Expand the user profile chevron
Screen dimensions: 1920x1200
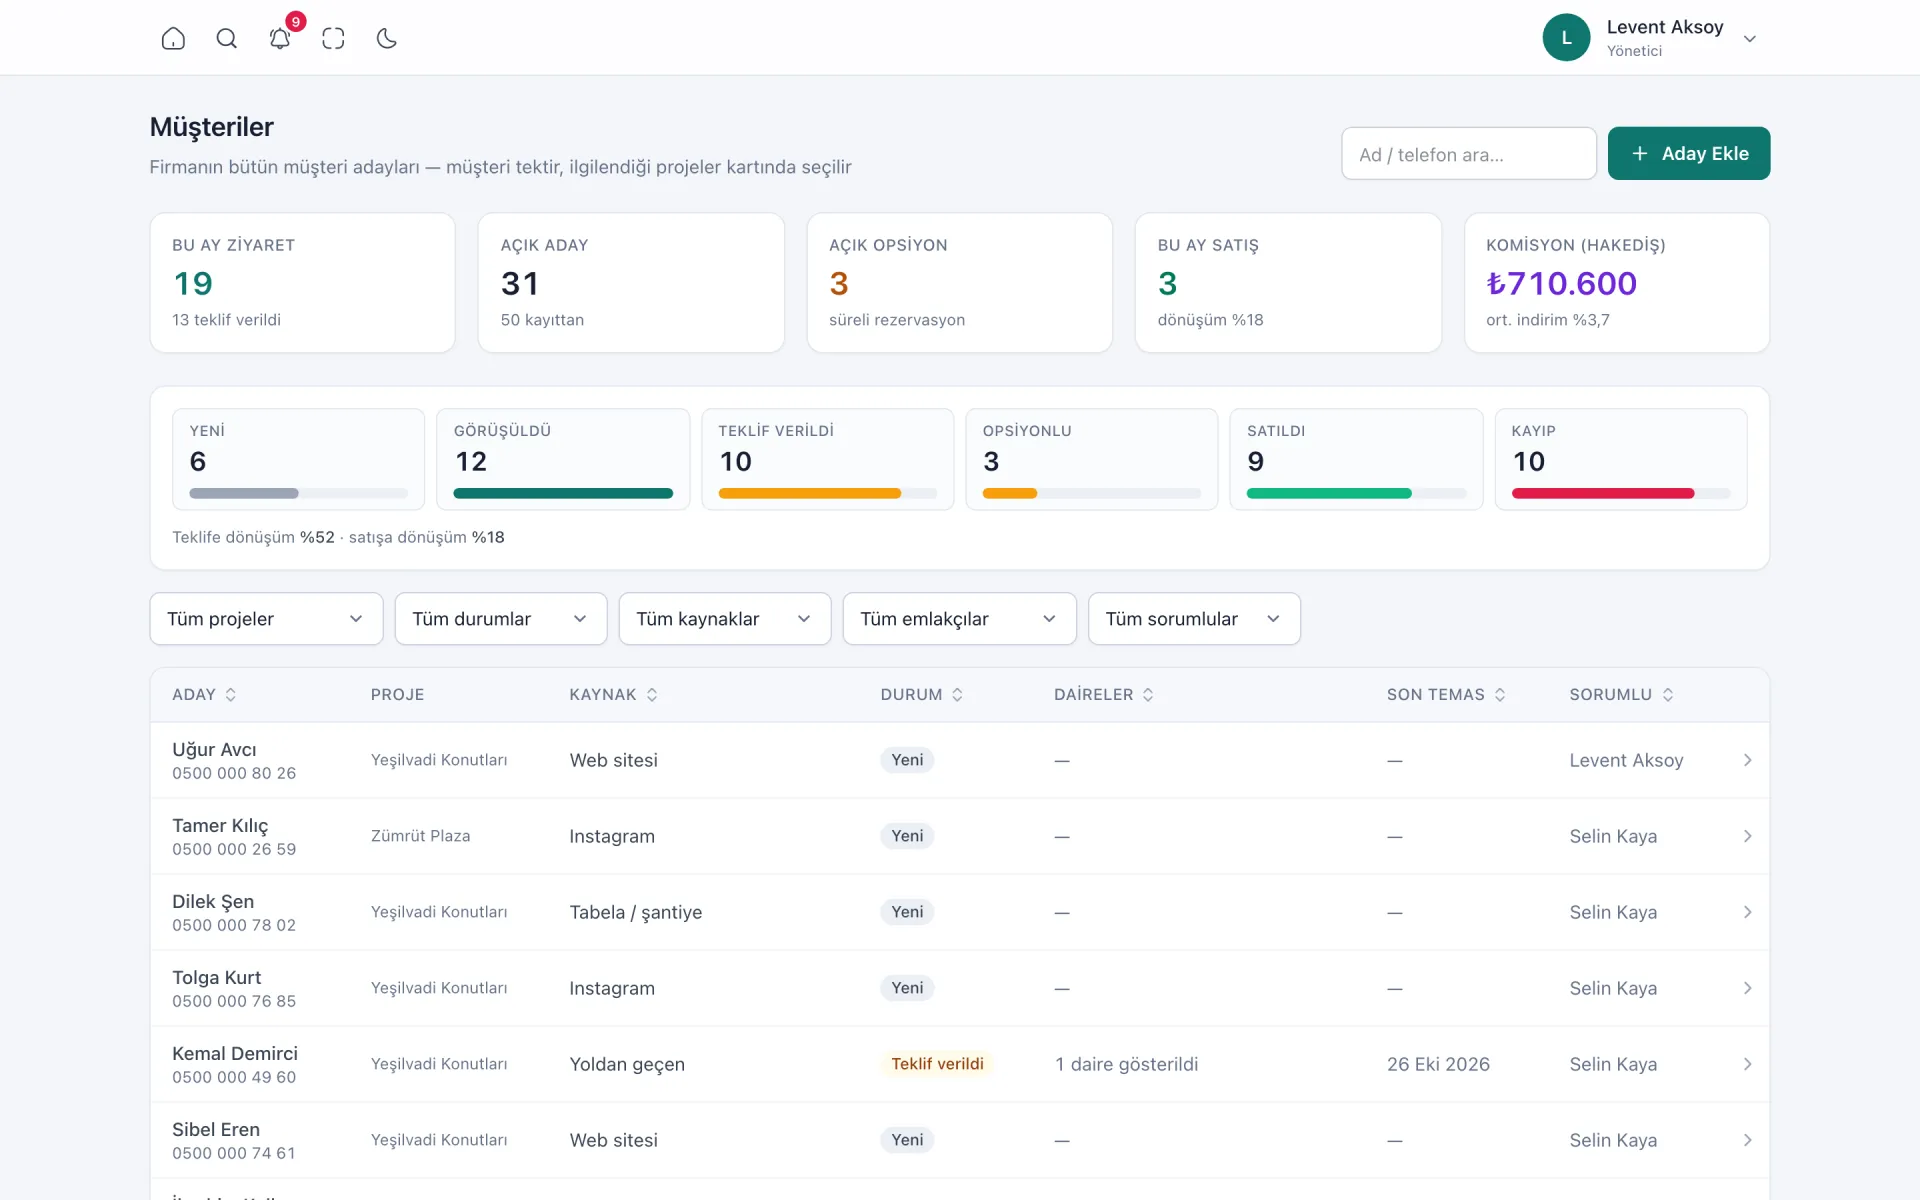[1749, 39]
